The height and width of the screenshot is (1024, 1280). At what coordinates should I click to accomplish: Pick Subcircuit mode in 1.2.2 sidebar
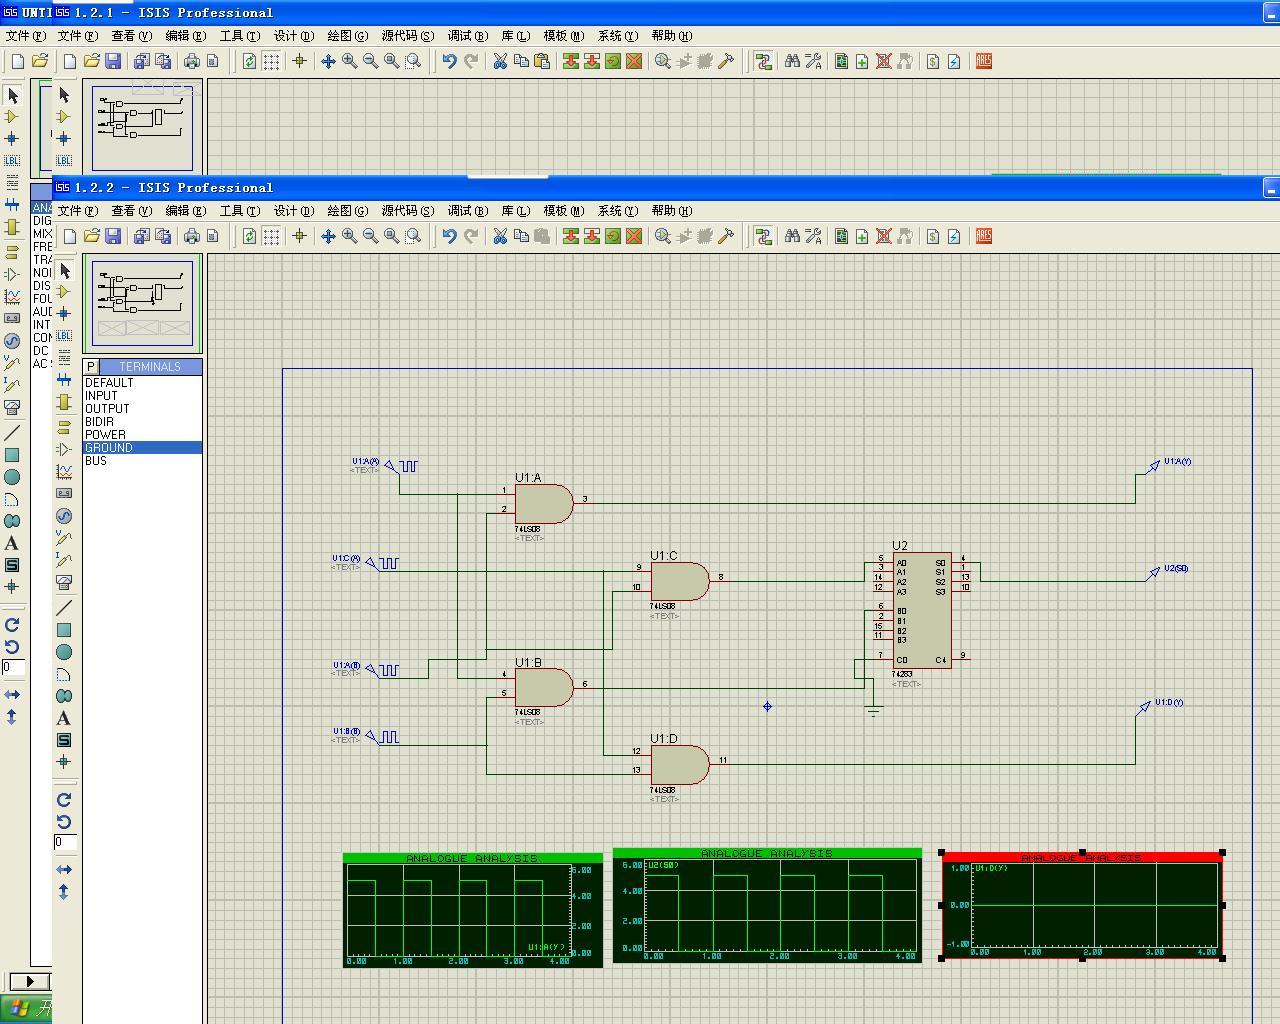(x=64, y=402)
